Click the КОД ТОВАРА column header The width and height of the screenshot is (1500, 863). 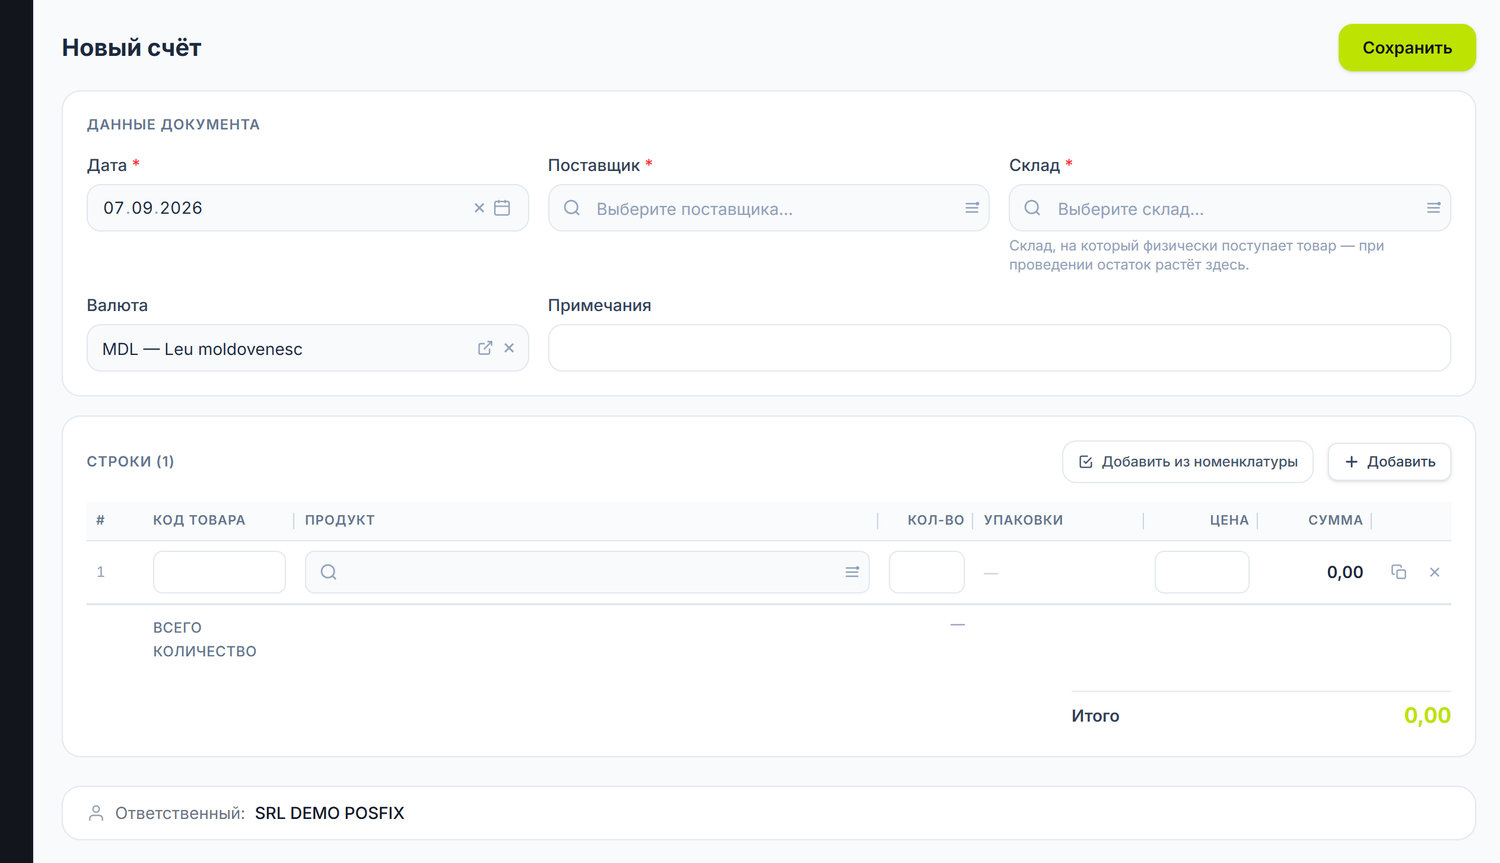click(x=199, y=520)
